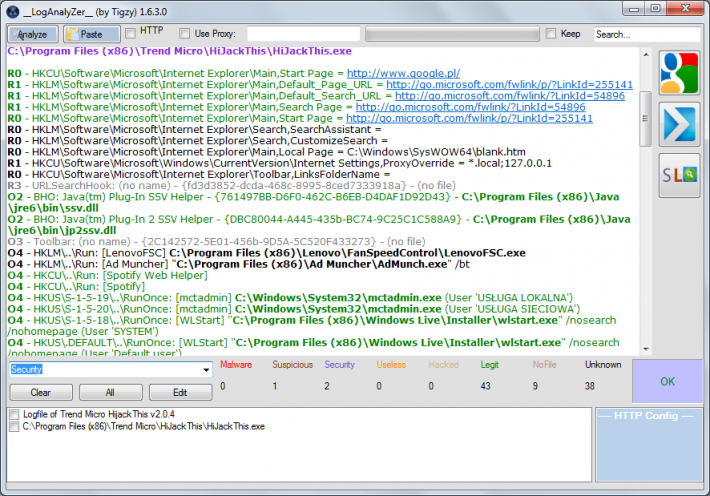Select the Local Page blank.htm line
Image resolution: width=710 pixels, height=496 pixels.
[267, 152]
